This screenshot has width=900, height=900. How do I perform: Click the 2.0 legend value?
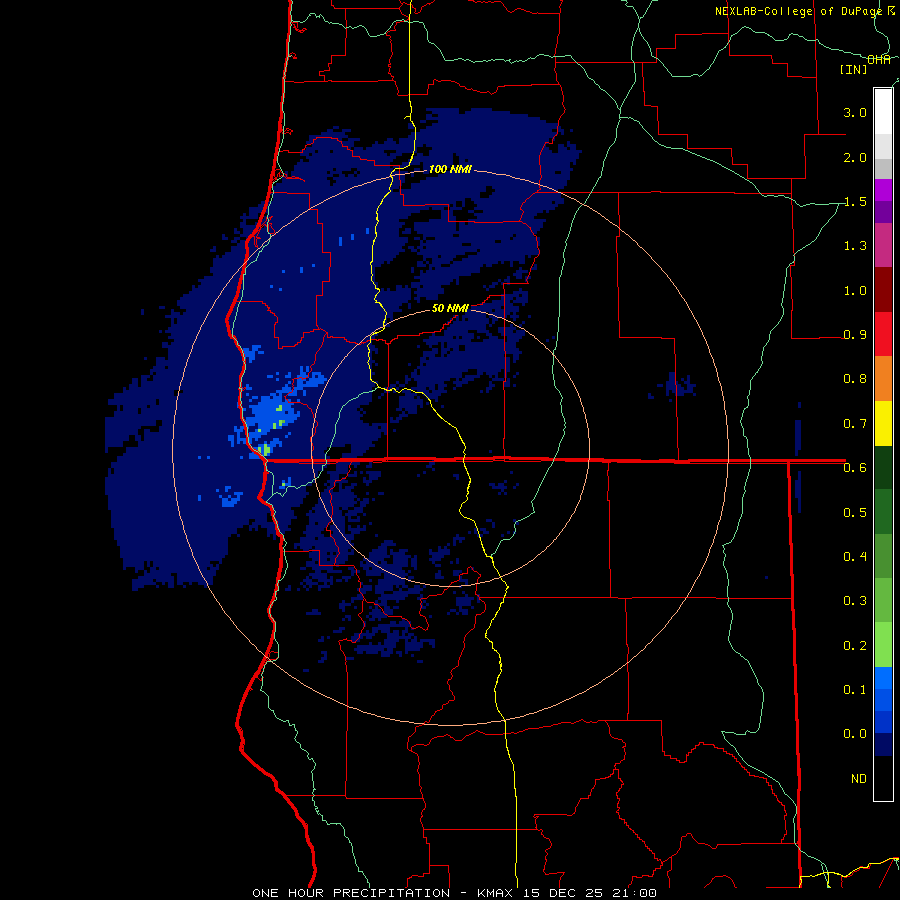[x=855, y=157]
